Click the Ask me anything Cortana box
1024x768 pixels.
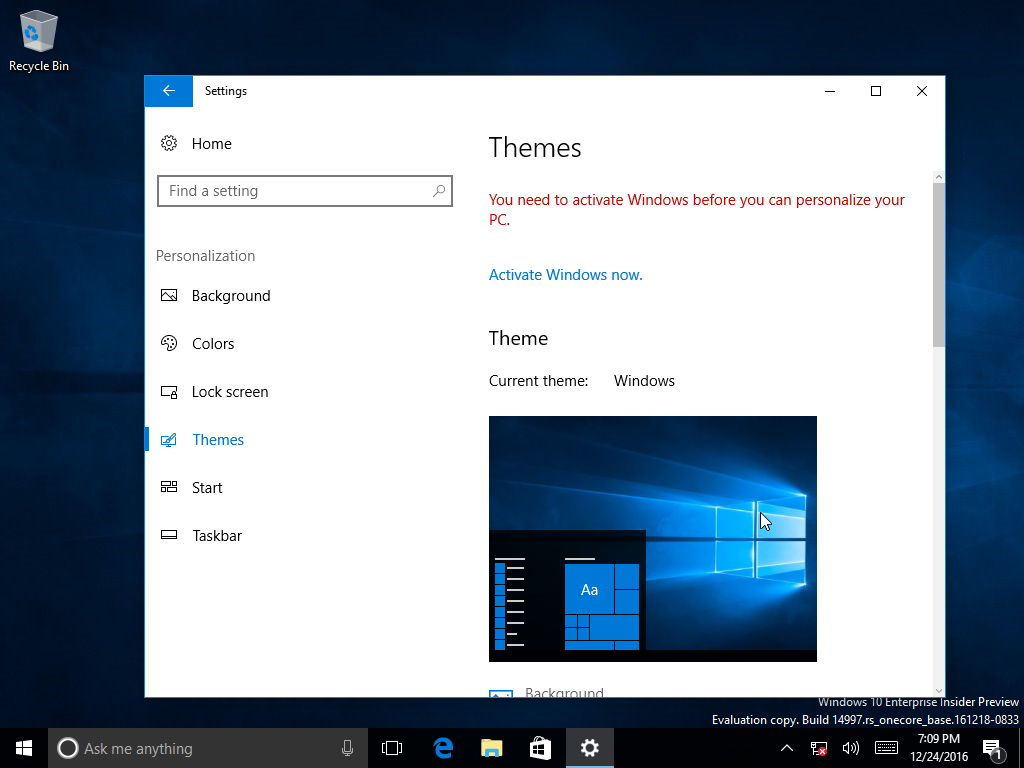[x=208, y=748]
